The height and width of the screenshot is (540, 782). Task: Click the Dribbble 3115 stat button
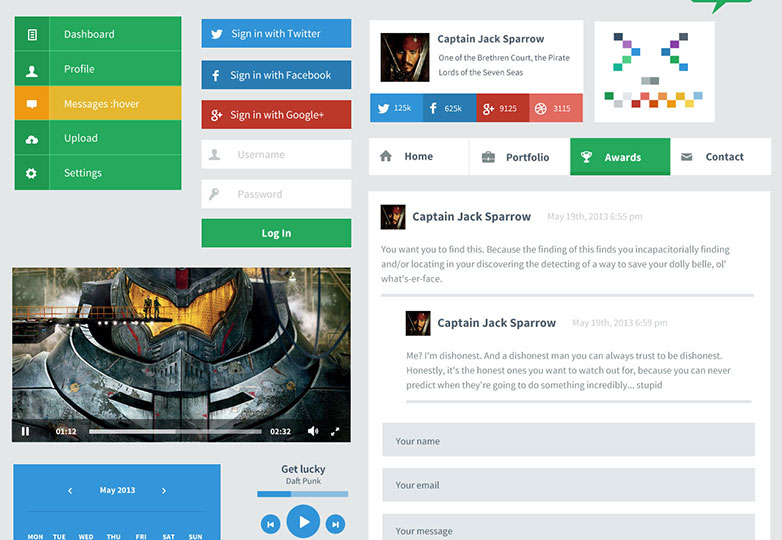coord(556,108)
